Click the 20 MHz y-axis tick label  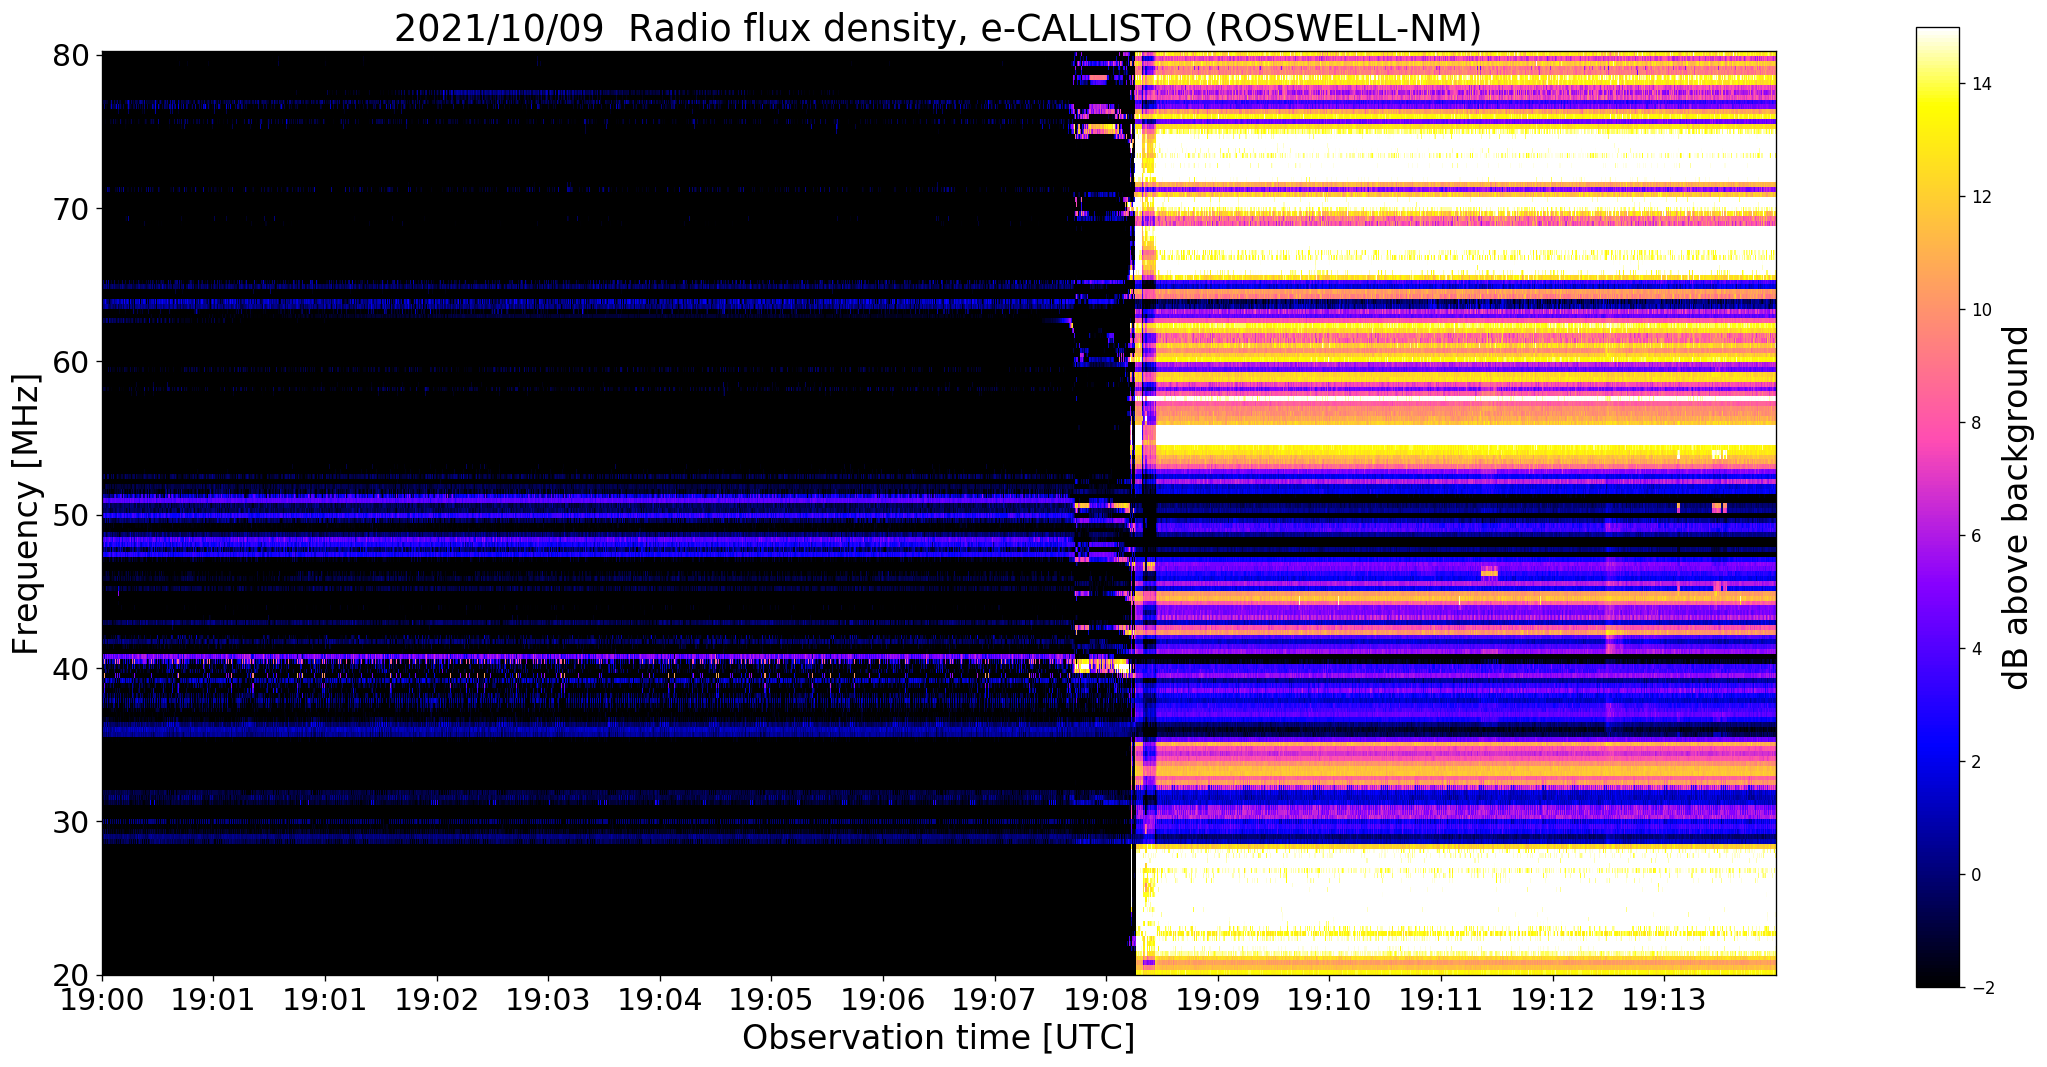point(70,975)
